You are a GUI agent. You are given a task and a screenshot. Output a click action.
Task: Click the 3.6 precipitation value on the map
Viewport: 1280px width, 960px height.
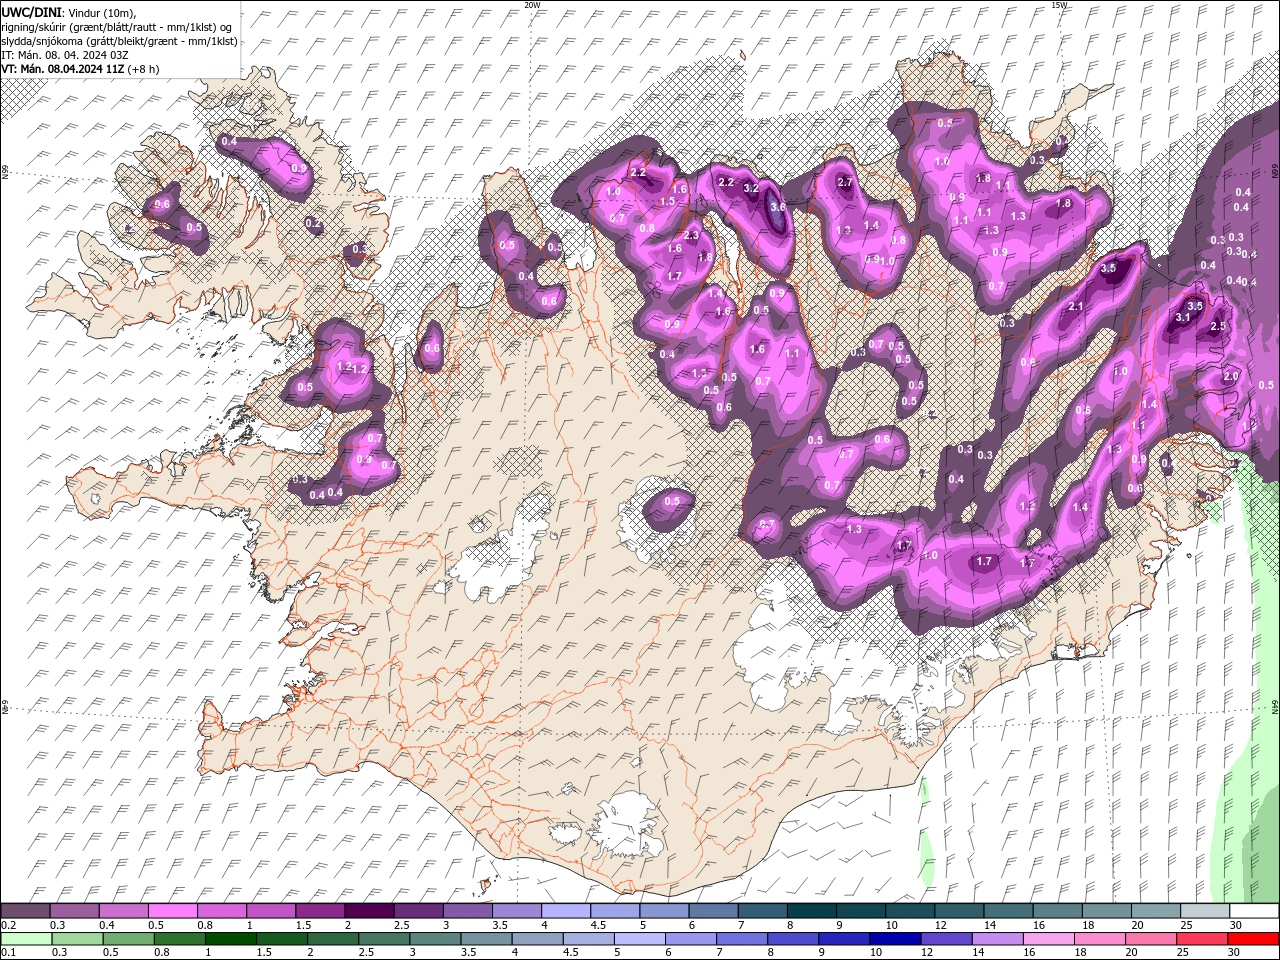click(778, 207)
